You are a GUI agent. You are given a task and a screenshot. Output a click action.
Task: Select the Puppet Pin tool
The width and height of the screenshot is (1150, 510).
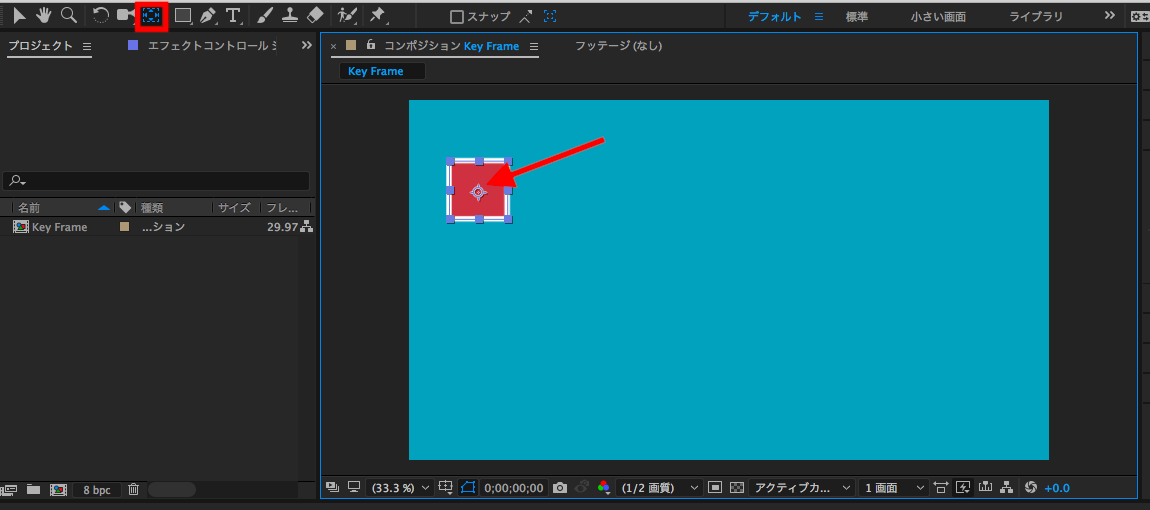pyautogui.click(x=378, y=15)
